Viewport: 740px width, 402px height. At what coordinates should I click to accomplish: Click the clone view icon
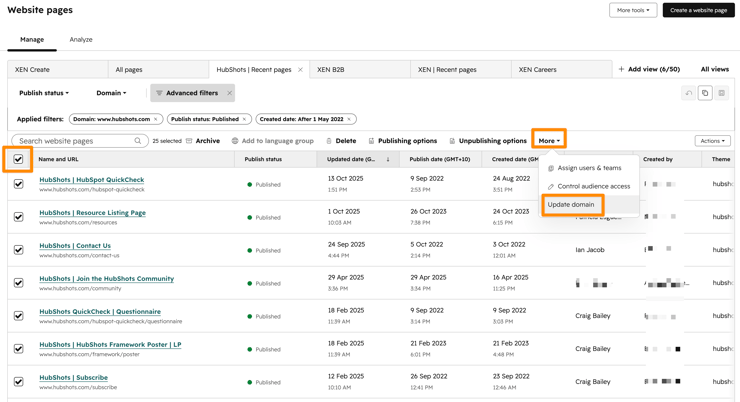click(x=705, y=93)
